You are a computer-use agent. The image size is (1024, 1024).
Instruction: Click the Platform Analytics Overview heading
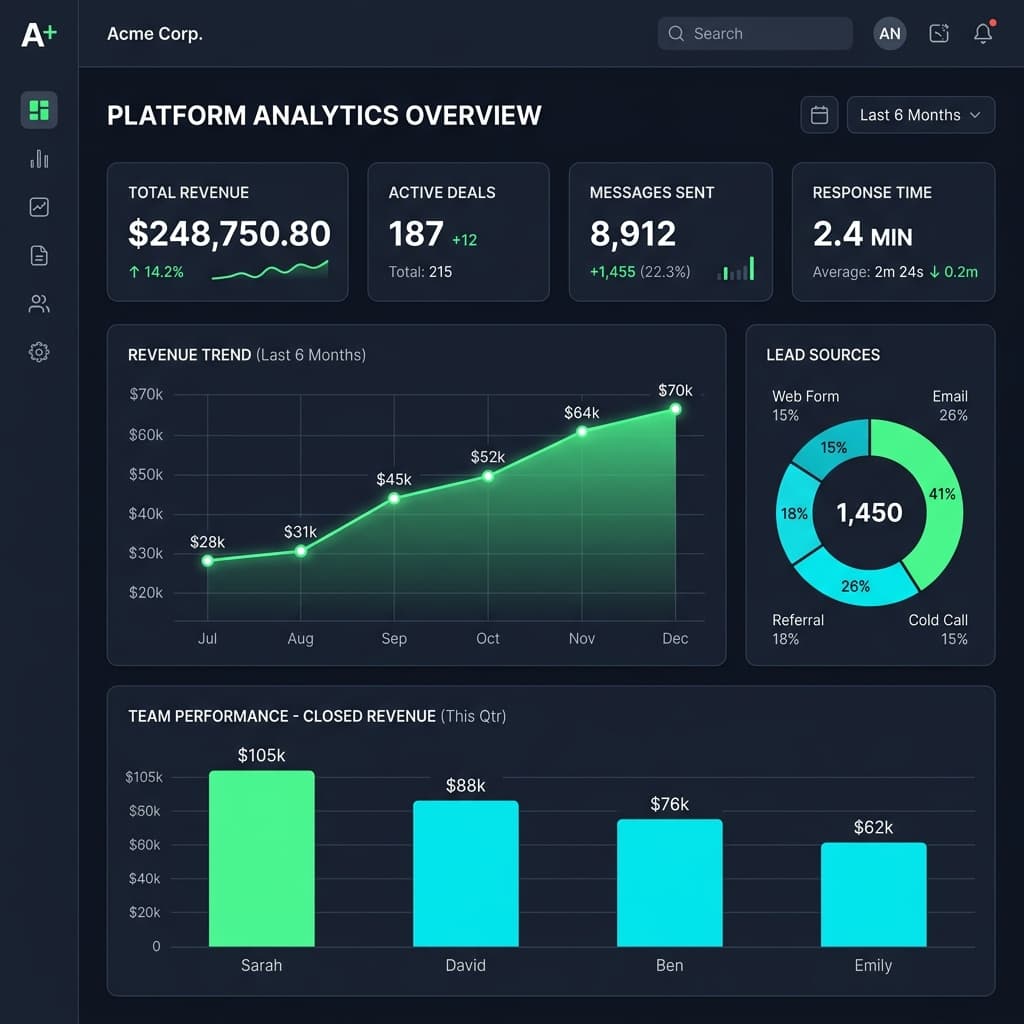click(324, 115)
